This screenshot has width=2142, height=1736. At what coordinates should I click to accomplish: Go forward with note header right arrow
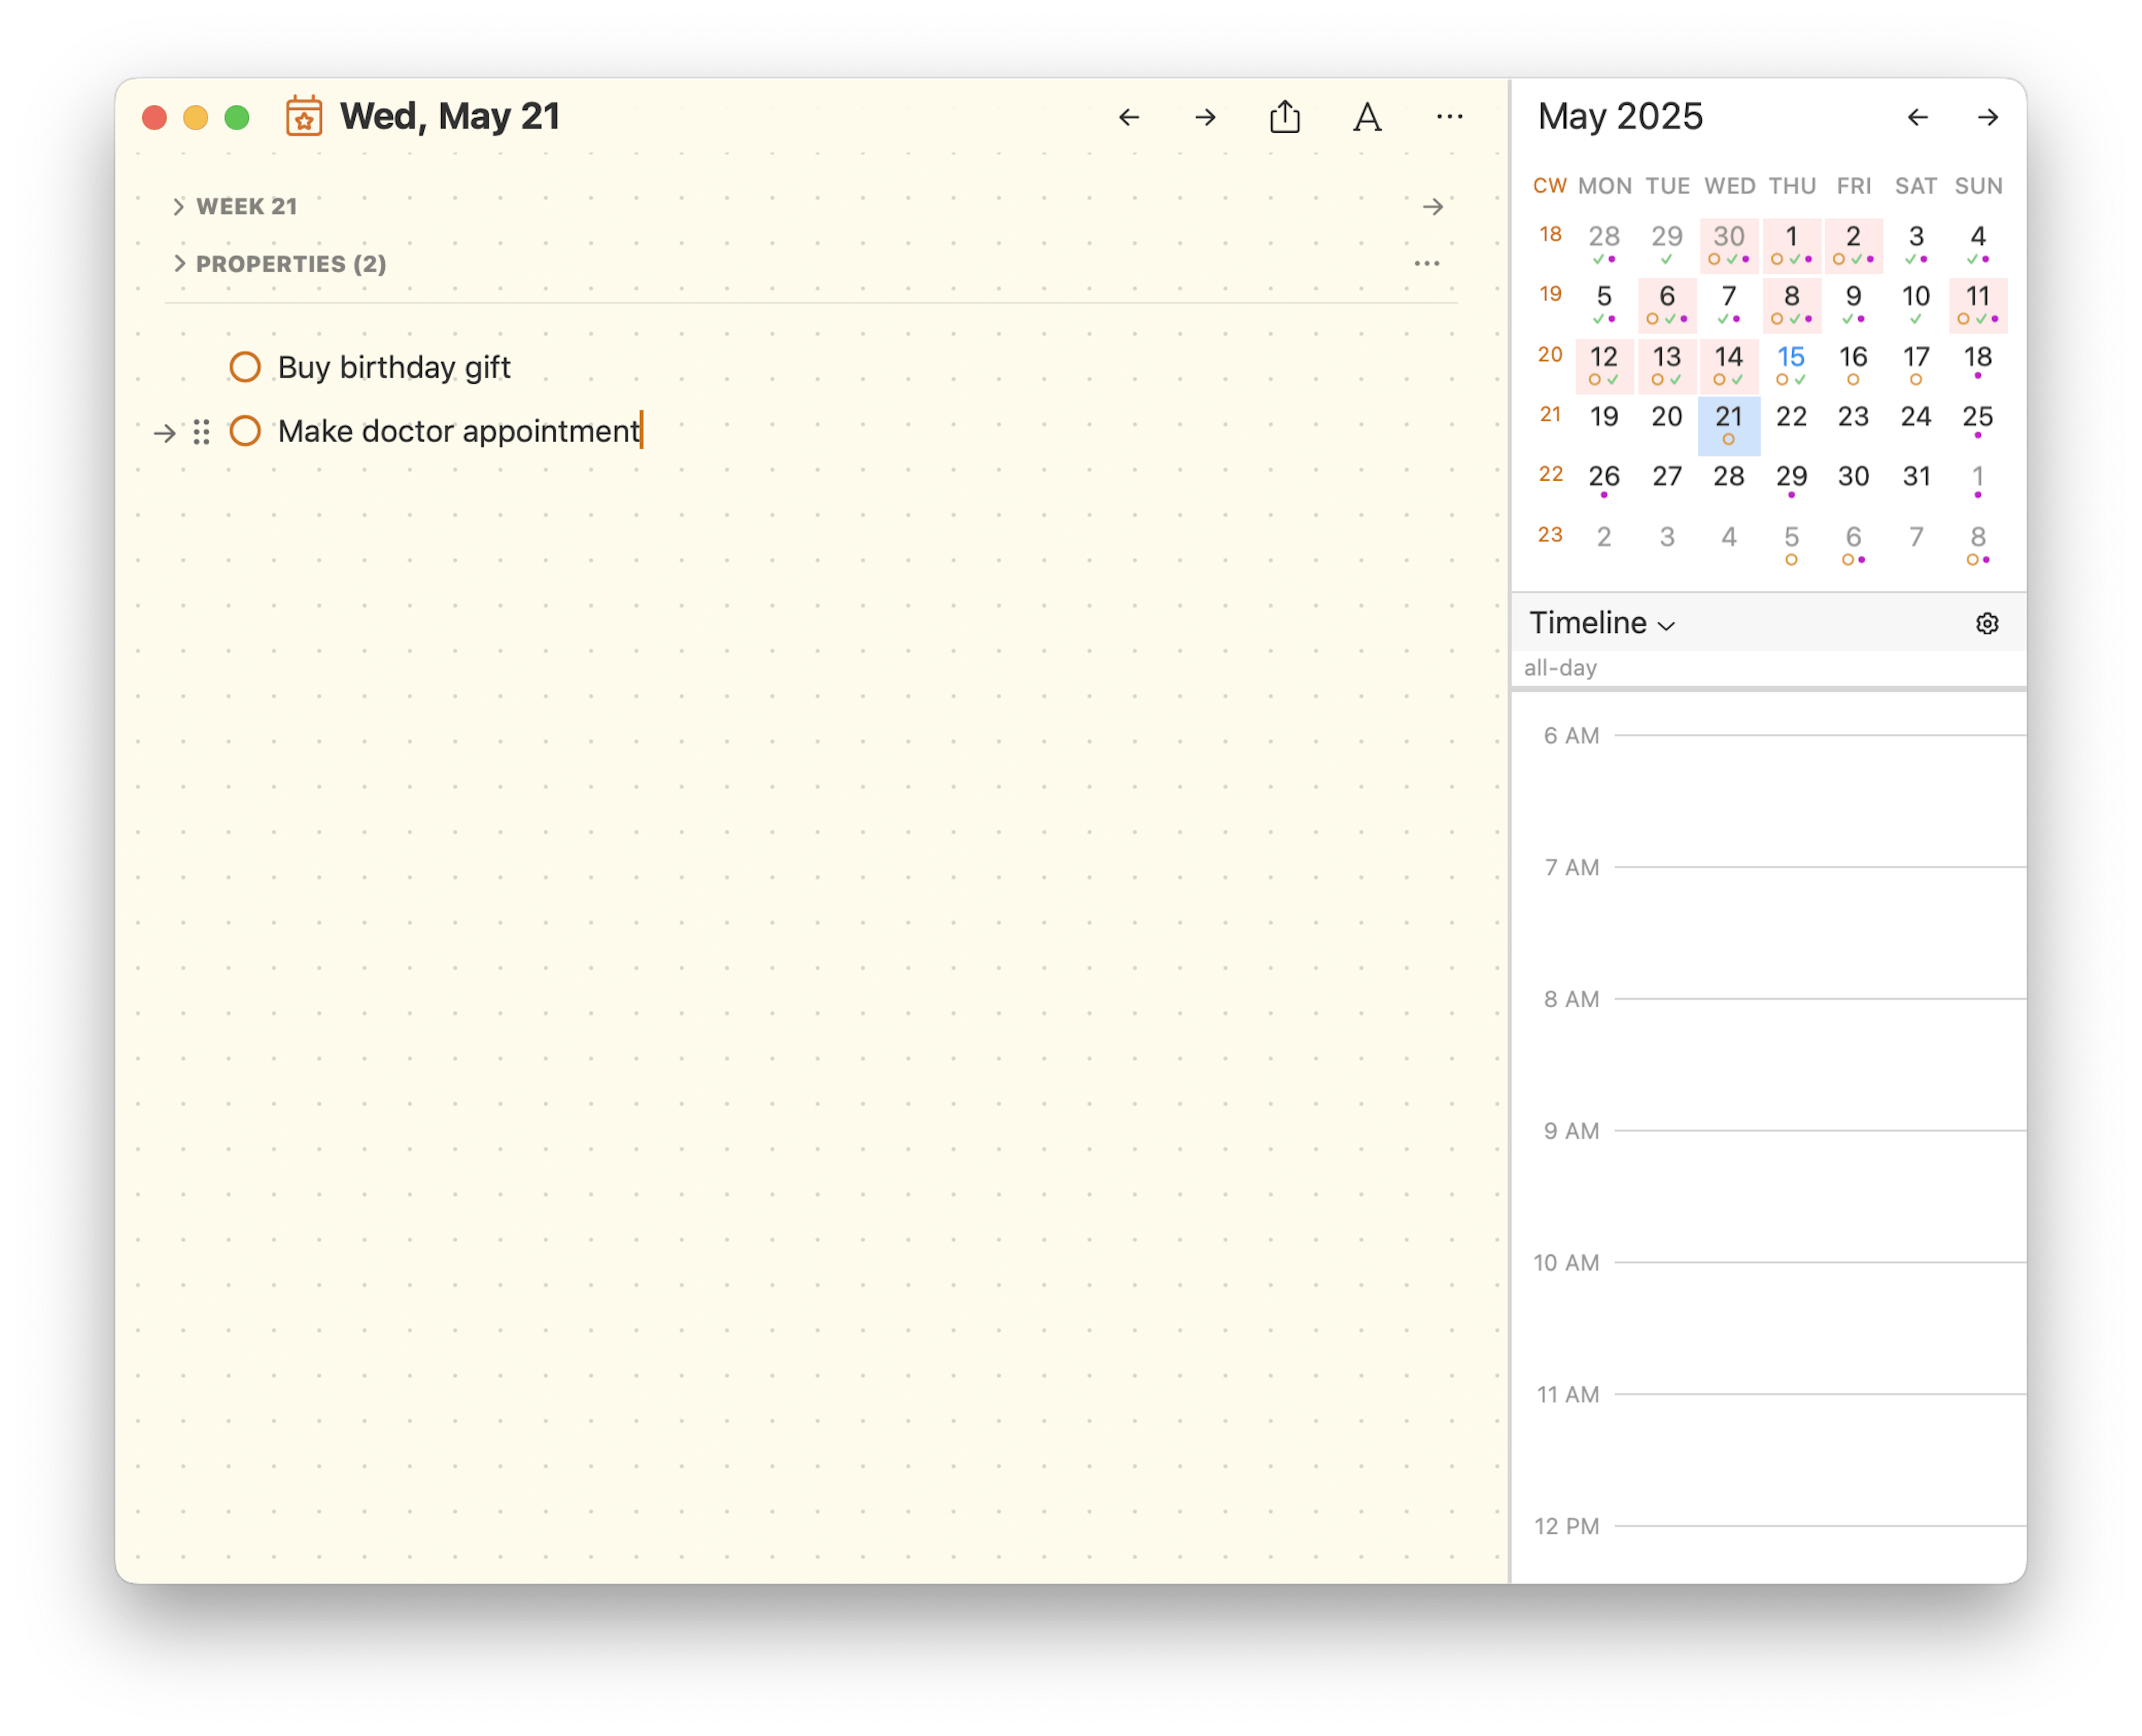point(1206,118)
